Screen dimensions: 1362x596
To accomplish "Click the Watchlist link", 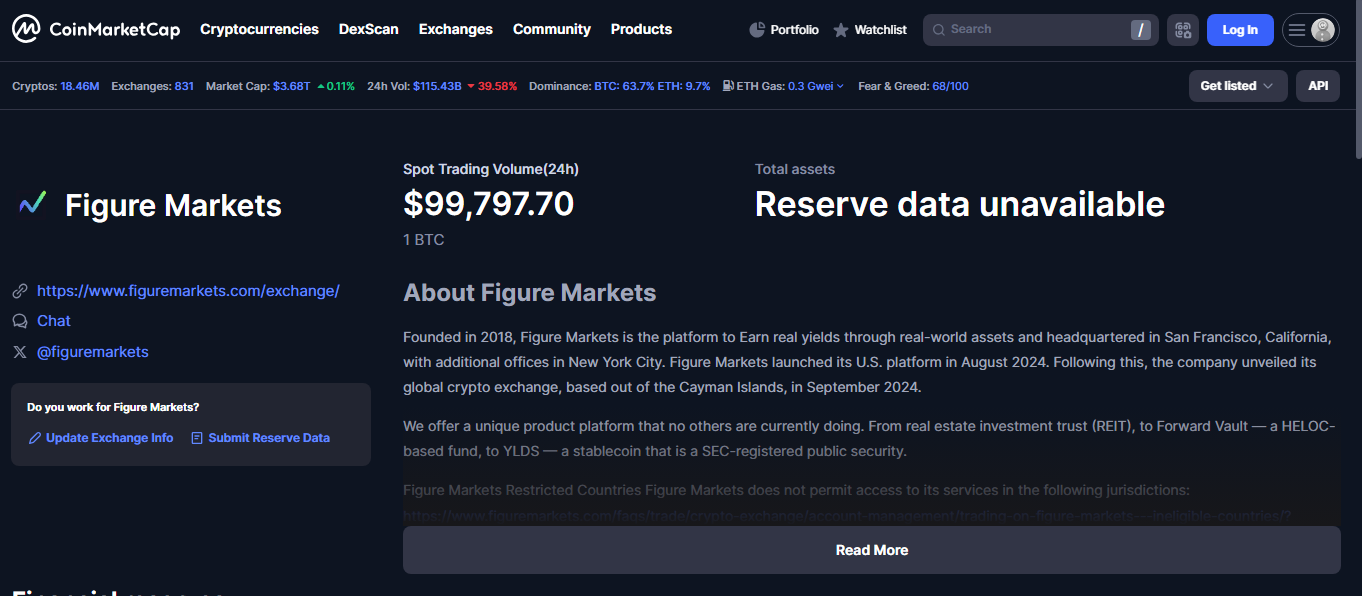I will (880, 30).
